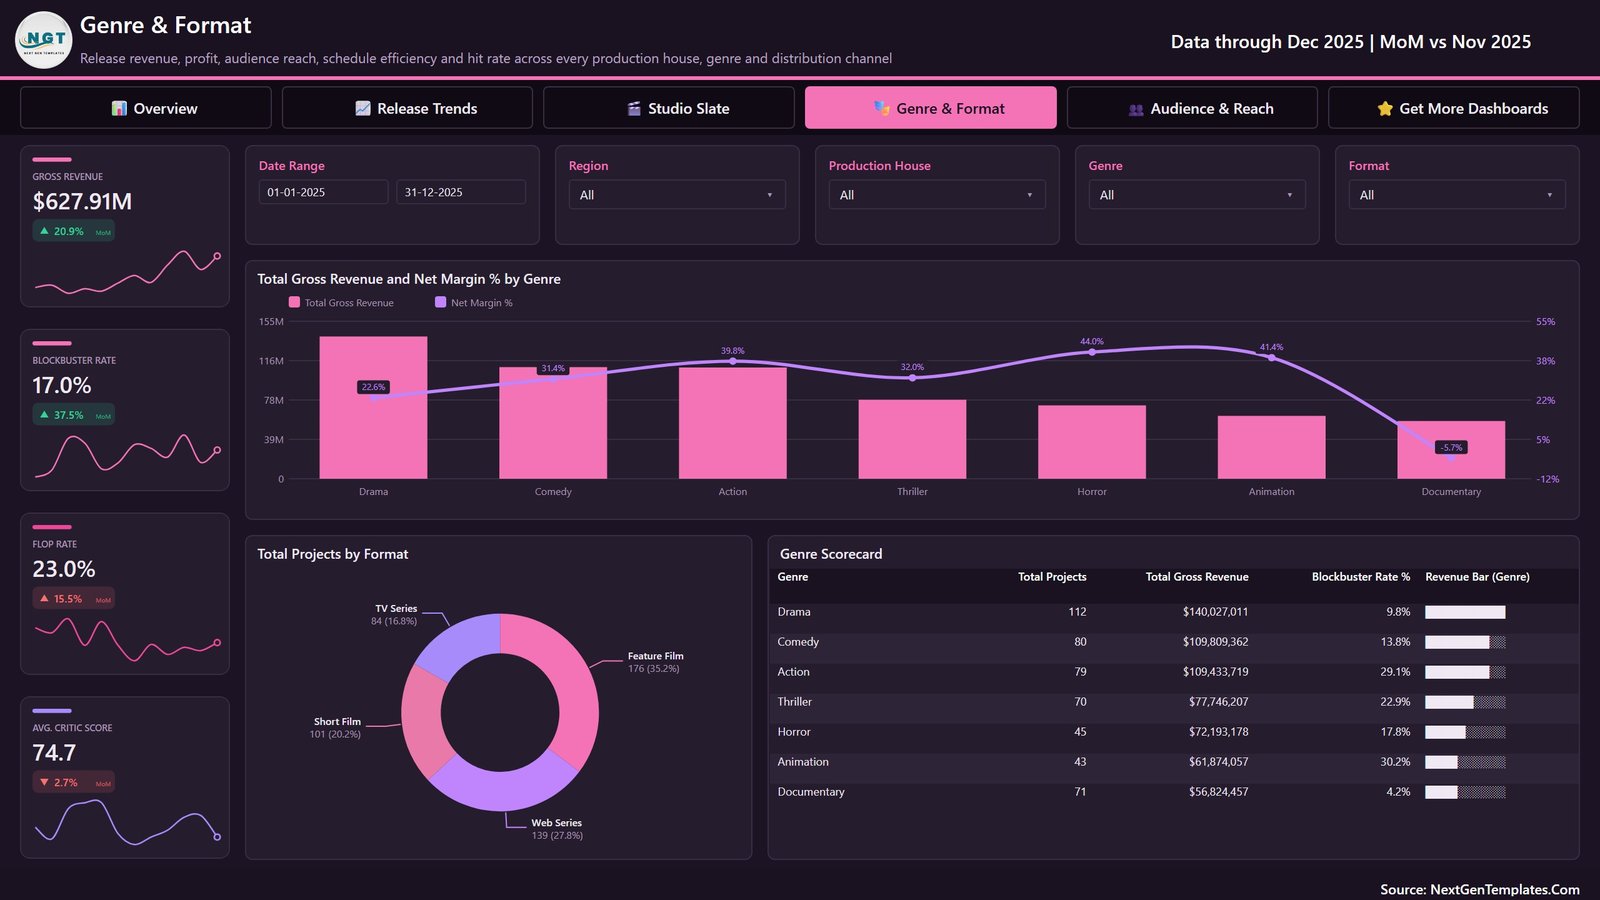Click the Studio Slate clapperboard icon
Screen dimensions: 1600x900
point(634,108)
